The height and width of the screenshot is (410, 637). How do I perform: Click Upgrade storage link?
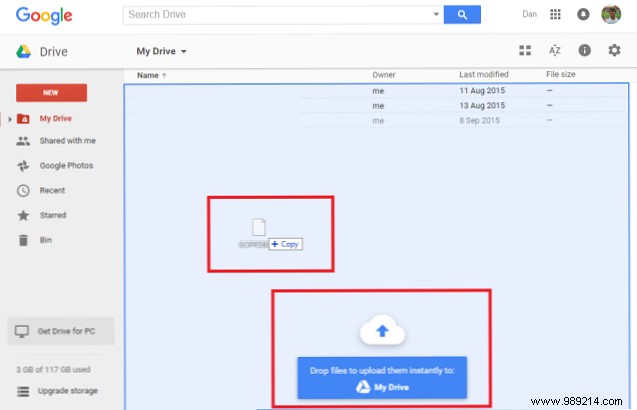coord(67,391)
